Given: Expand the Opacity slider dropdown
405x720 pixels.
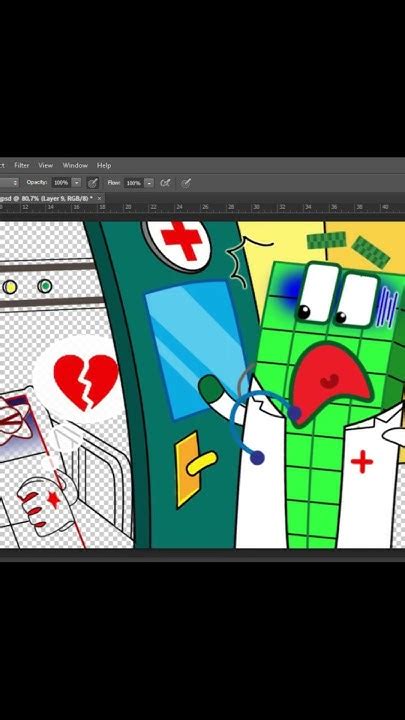Looking at the screenshot, I should 77,183.
